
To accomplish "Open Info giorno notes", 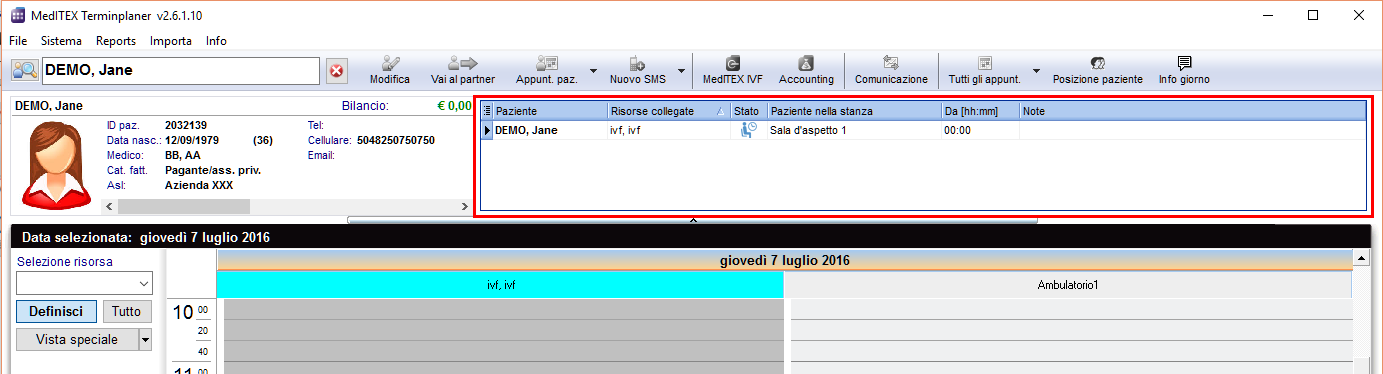I will [1184, 69].
